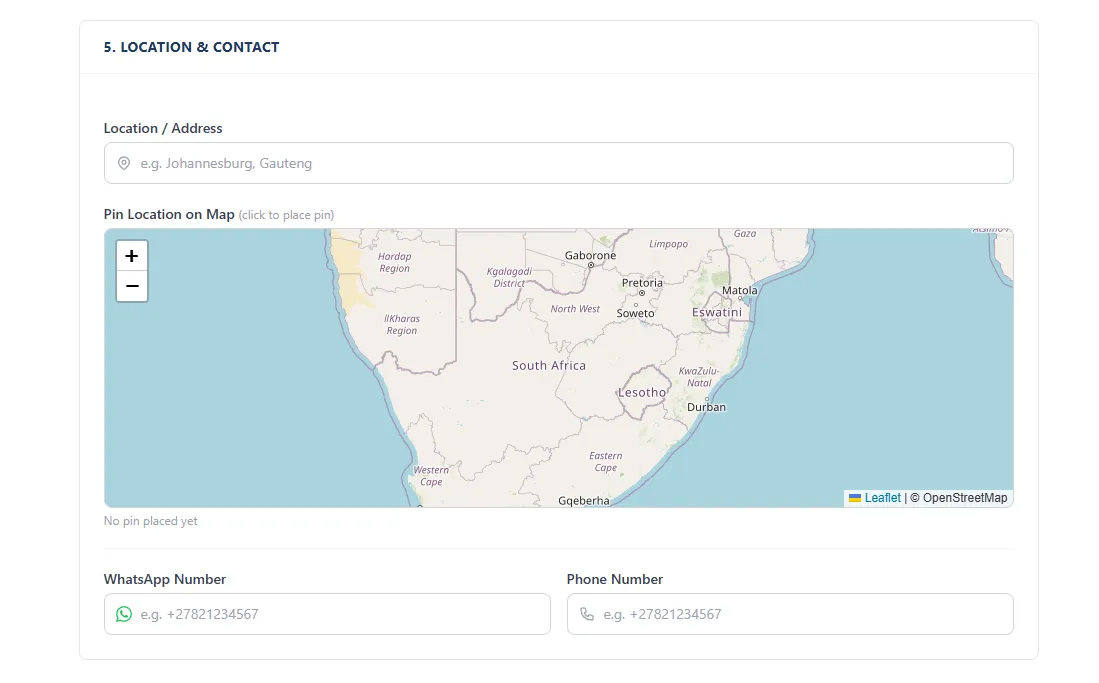
Task: Place pin on Soweto
Action: pyautogui.click(x=635, y=313)
